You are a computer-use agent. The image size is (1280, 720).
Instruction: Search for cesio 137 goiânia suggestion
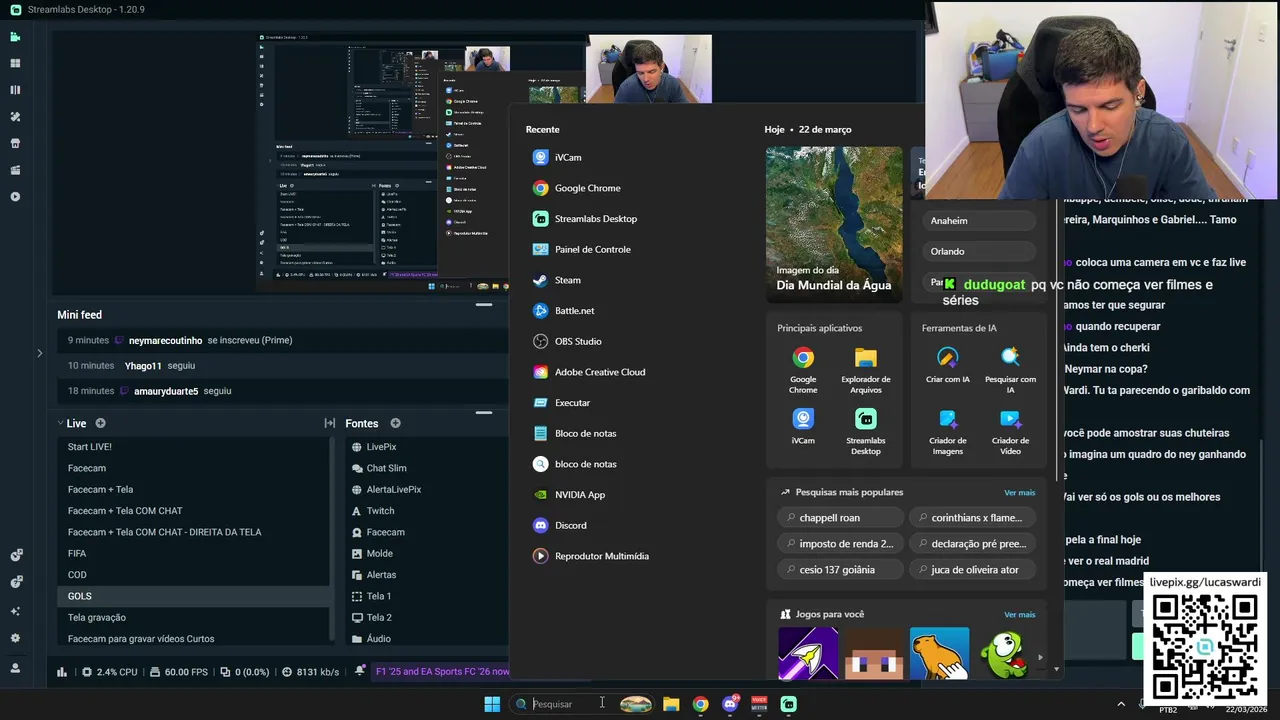click(840, 570)
